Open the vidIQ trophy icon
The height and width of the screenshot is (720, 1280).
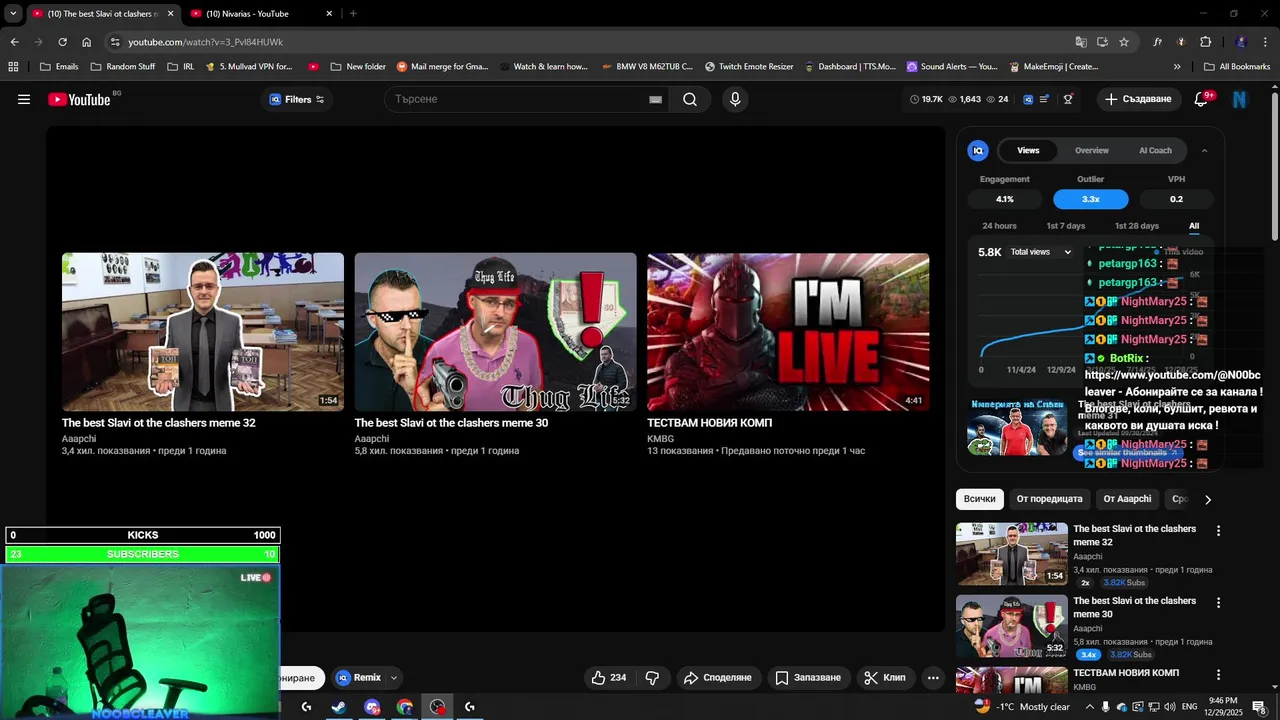1068,99
